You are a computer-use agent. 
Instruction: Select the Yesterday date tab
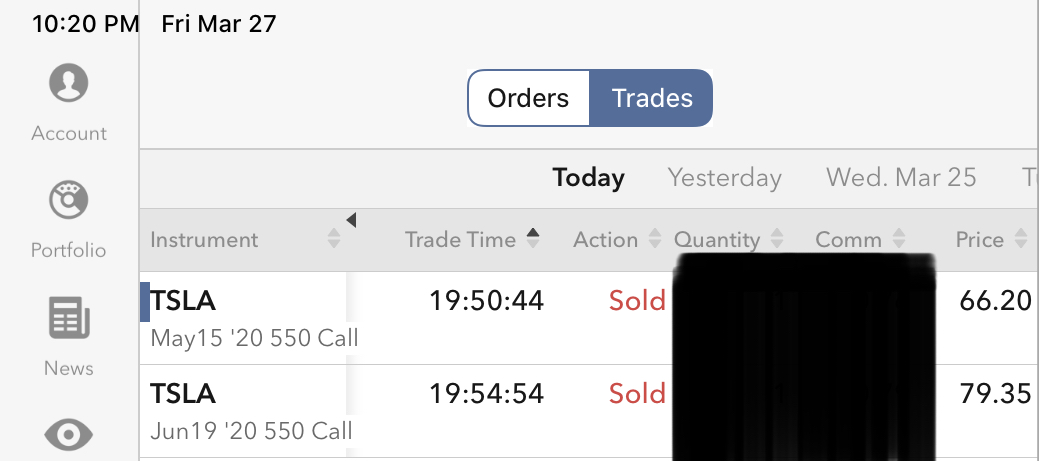(724, 178)
